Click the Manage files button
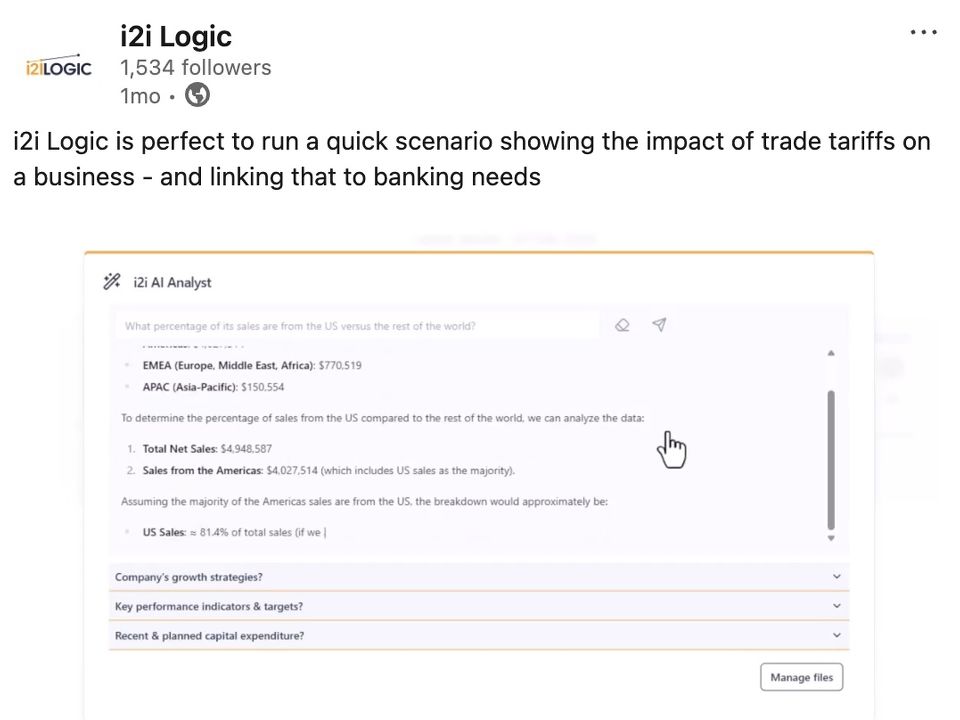Image resolution: width=960 pixels, height=720 pixels. tap(801, 677)
